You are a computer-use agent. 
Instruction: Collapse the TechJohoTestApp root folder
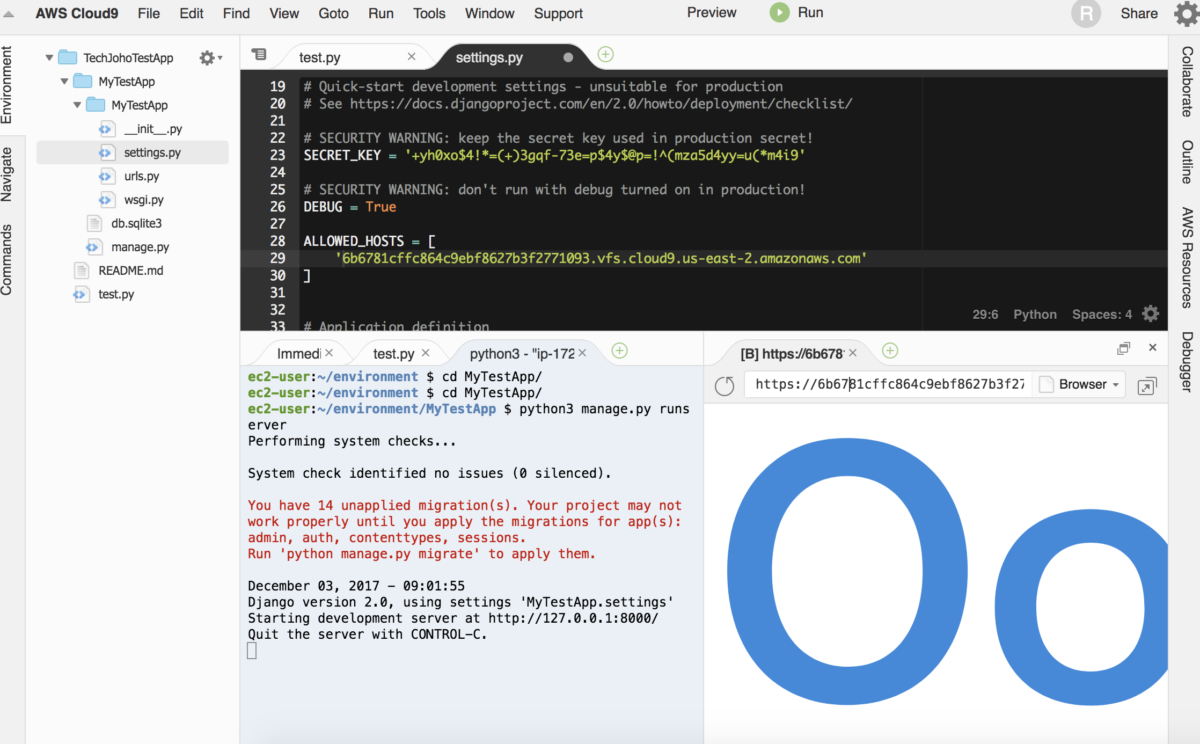(49, 58)
